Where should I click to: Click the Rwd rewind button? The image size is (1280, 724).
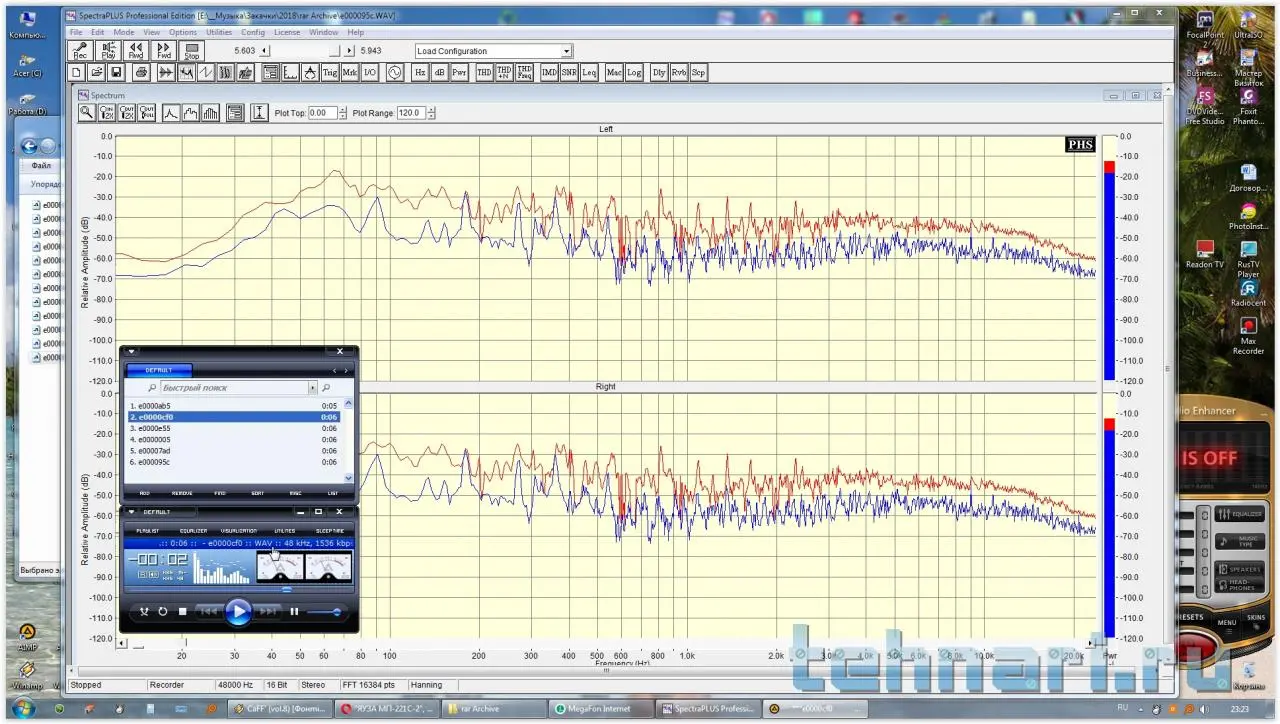click(135, 51)
